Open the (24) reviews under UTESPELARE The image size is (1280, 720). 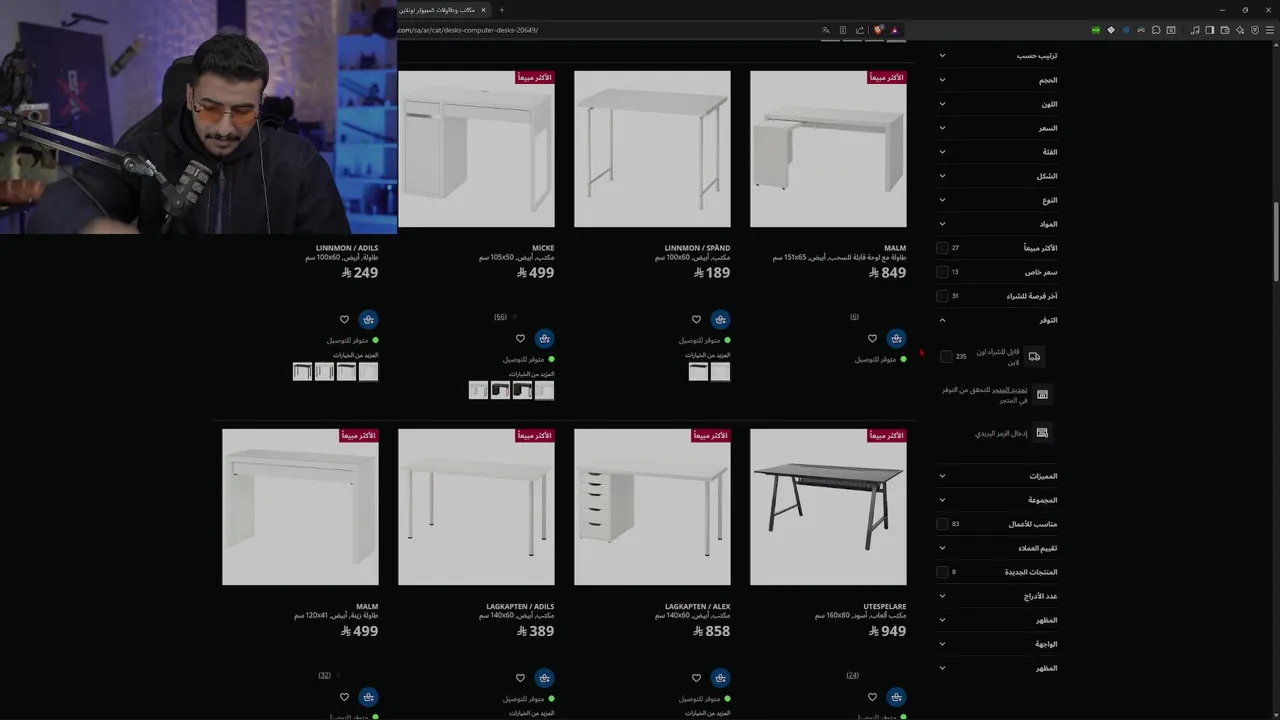852,675
